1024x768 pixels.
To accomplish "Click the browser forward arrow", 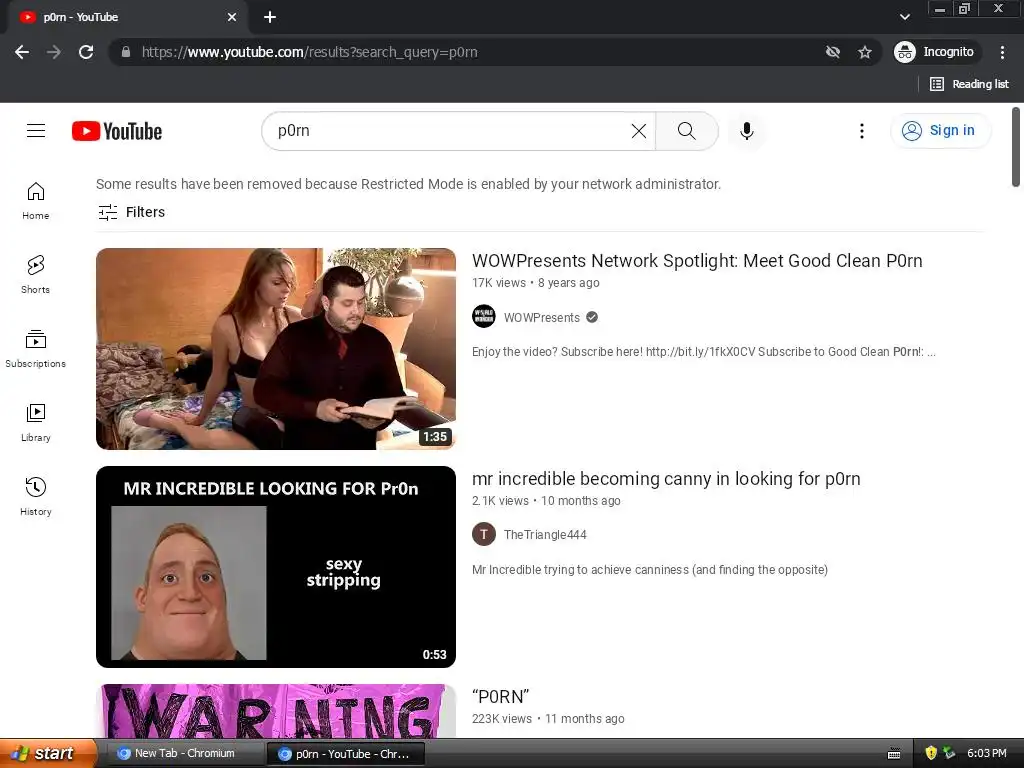I will (x=54, y=52).
